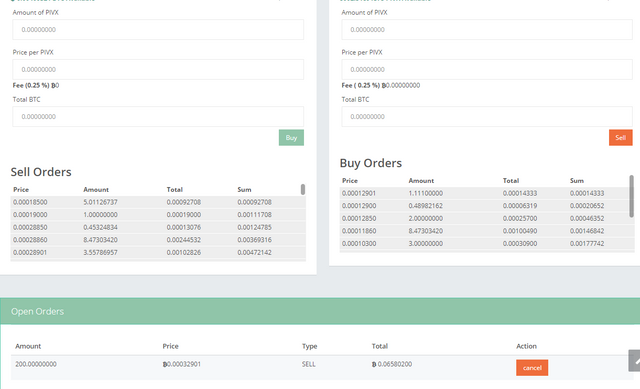Click sell order amount 3.55786957
This screenshot has height=389, width=640.
pyautogui.click(x=100, y=253)
